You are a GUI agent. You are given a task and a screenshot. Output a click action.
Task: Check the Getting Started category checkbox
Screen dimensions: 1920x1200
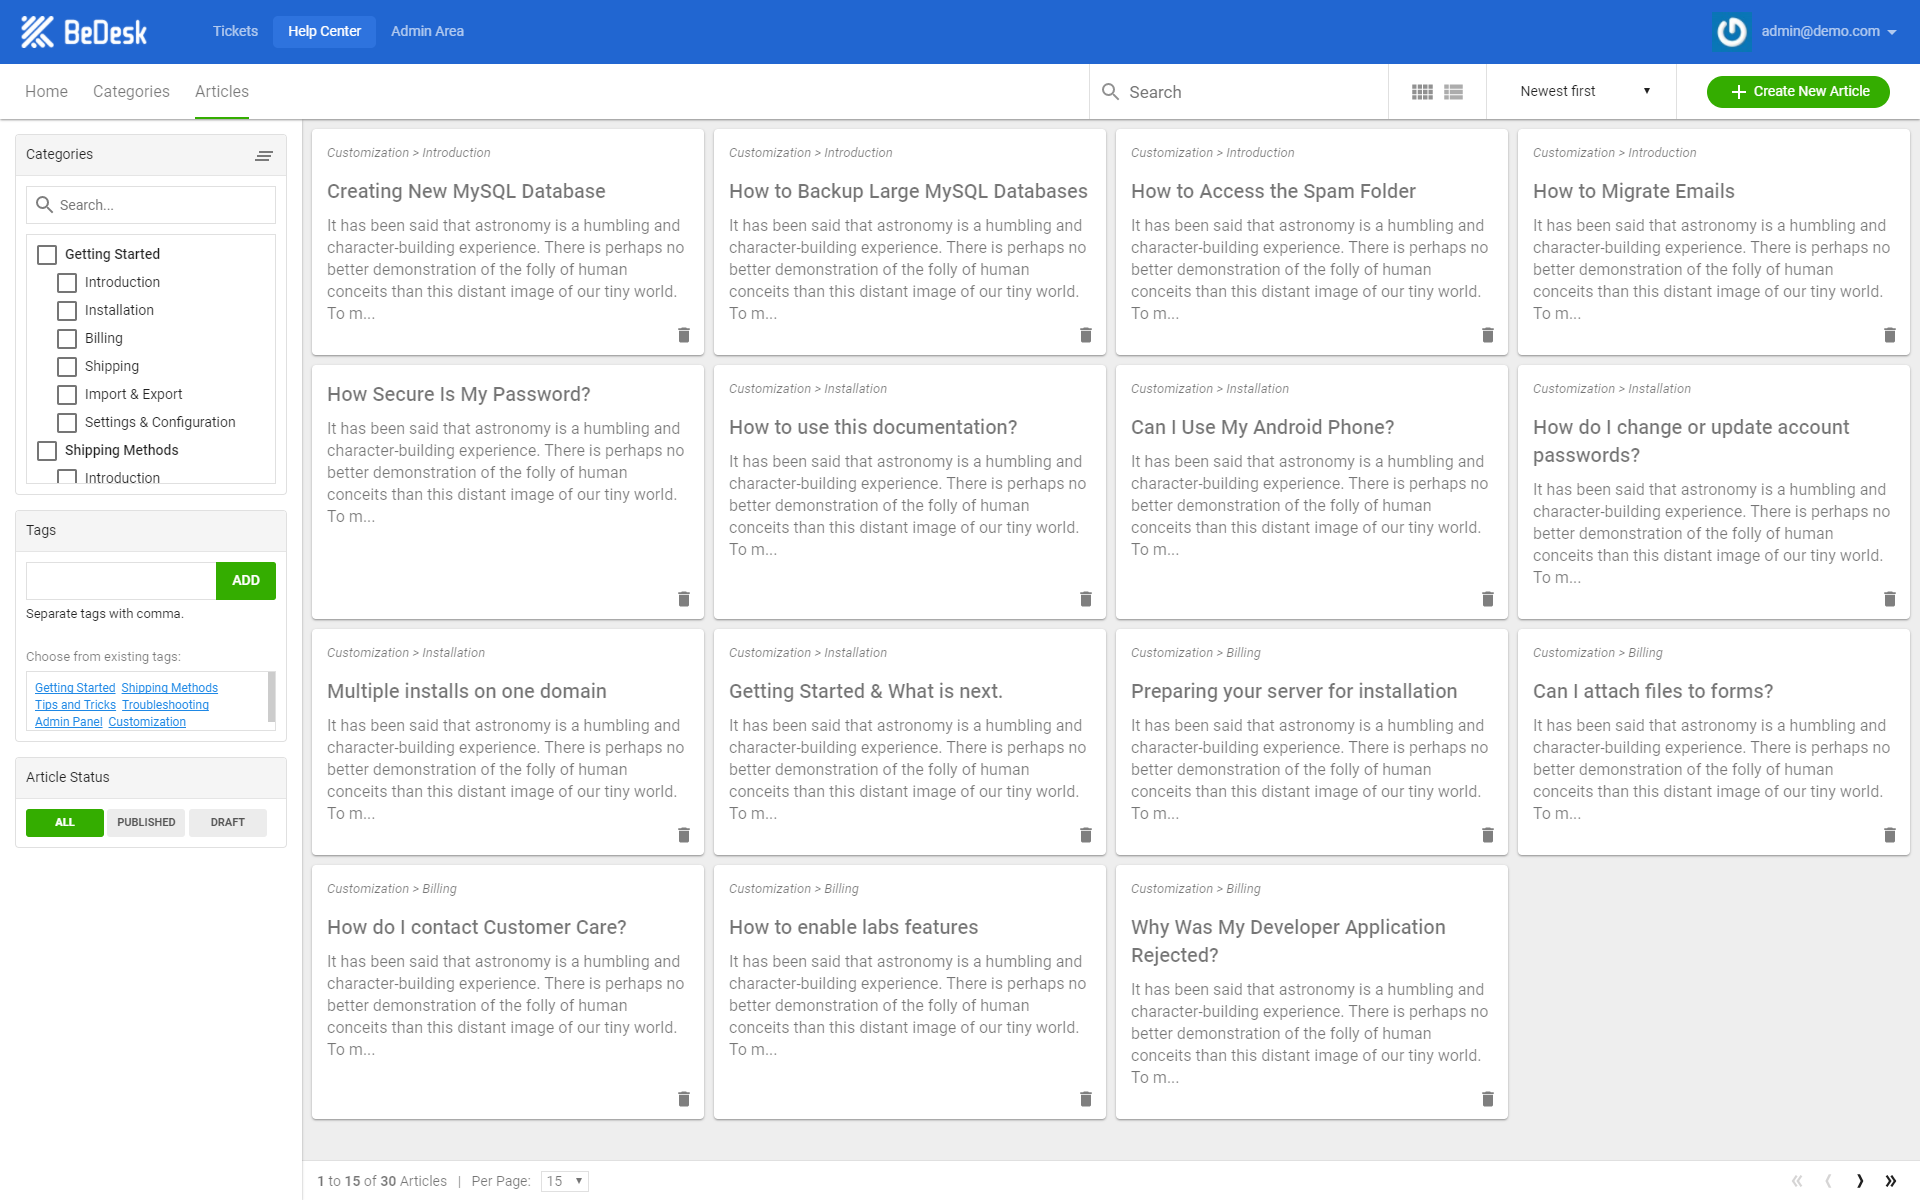(47, 255)
